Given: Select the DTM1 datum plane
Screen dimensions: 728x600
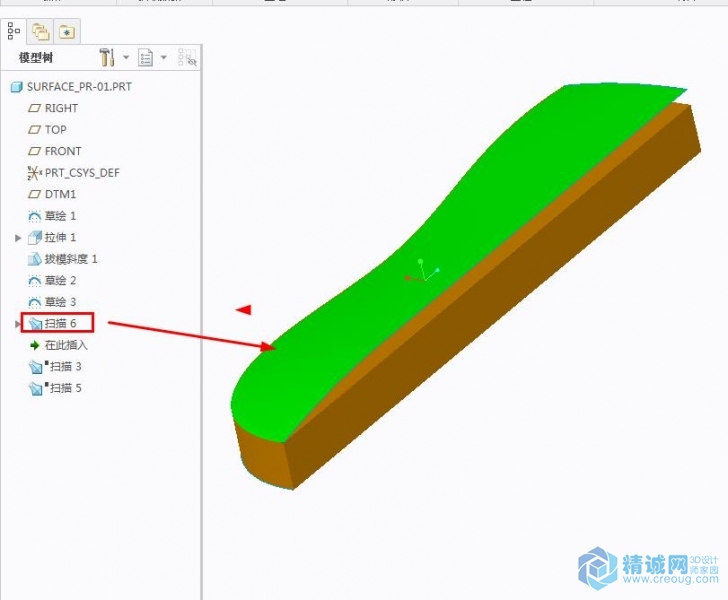Looking at the screenshot, I should click(60, 194).
